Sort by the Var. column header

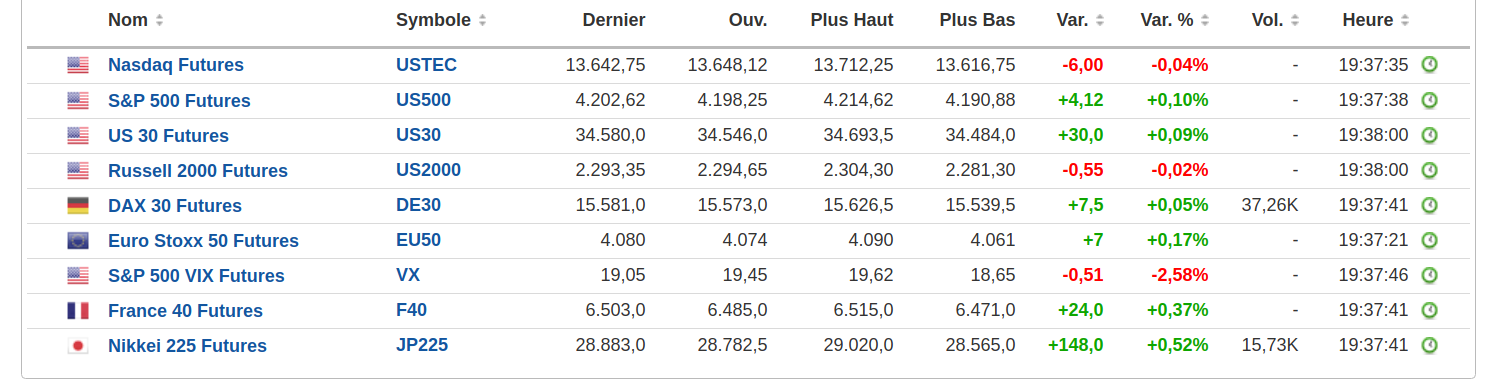[1080, 20]
